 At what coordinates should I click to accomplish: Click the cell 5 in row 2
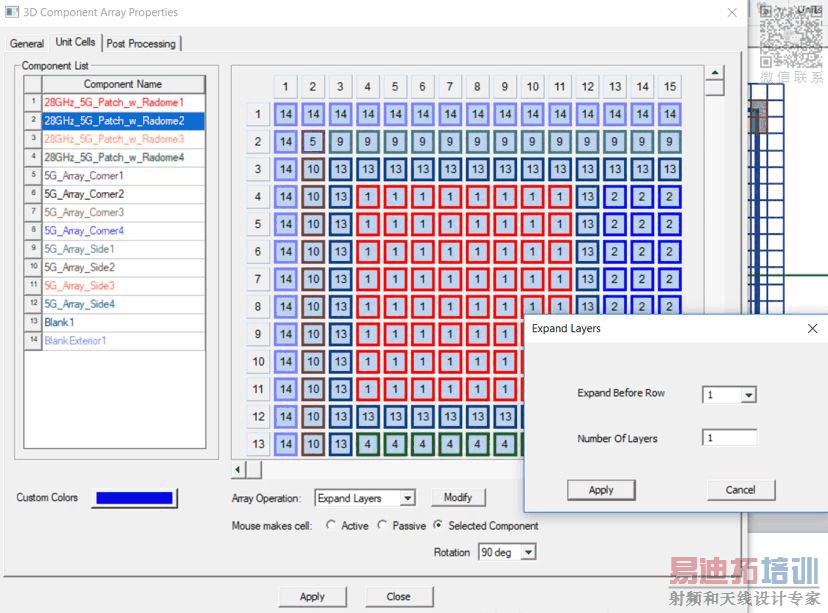(313, 142)
